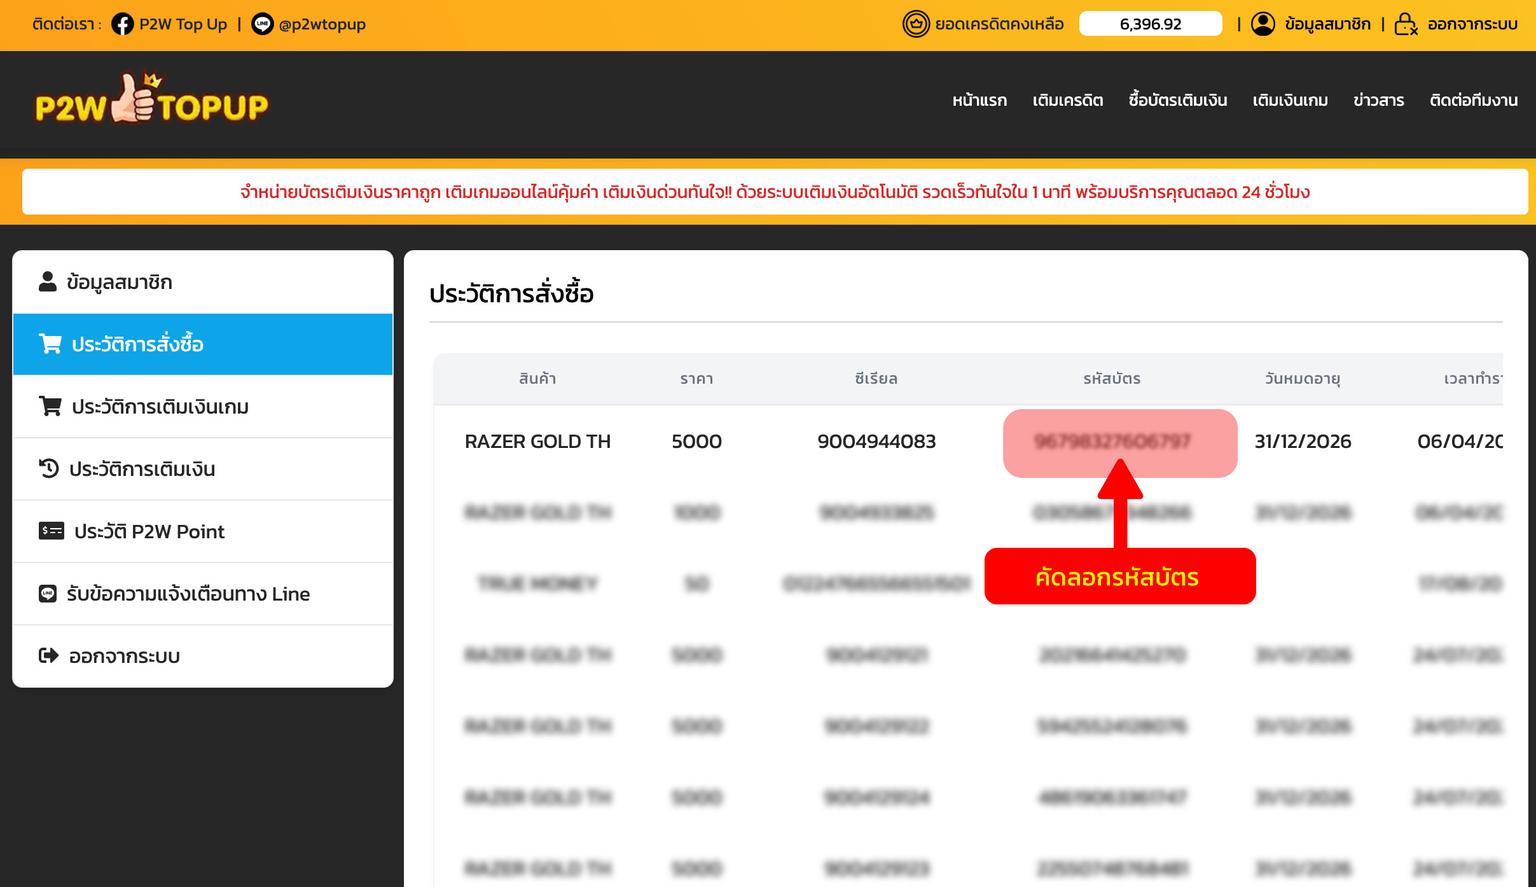1536x887 pixels.
Task: Open the เติมเงินเกม menu item
Action: 1290,100
